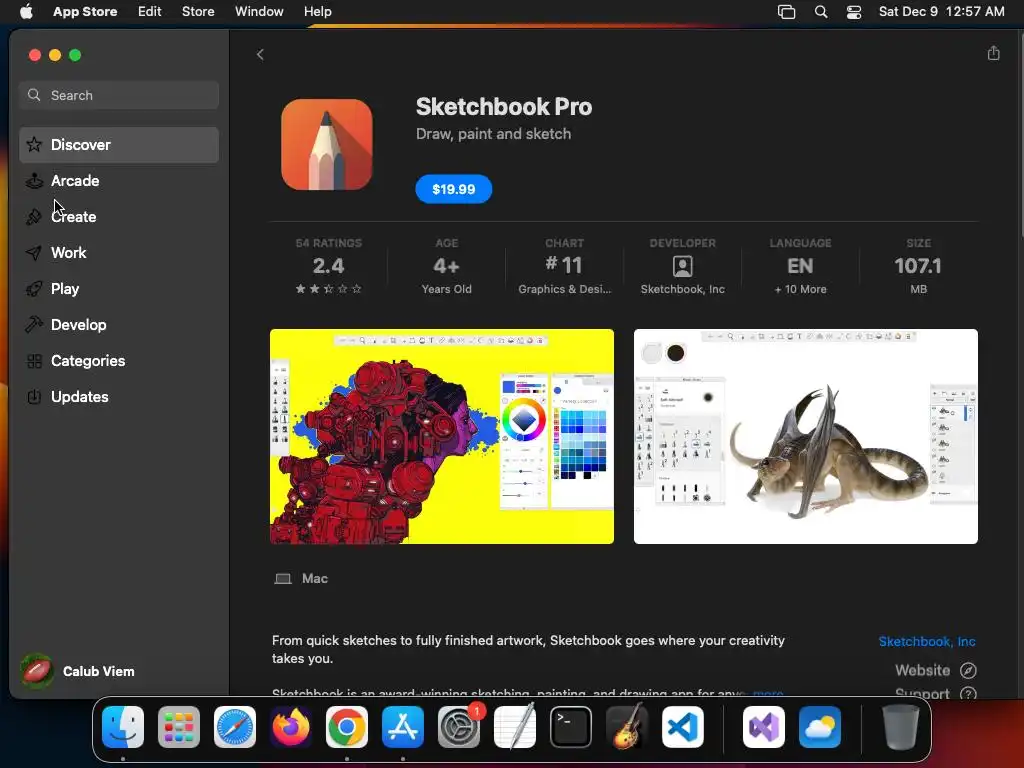The height and width of the screenshot is (768, 1024).
Task: Open the Arcade section
Action: 119,180
